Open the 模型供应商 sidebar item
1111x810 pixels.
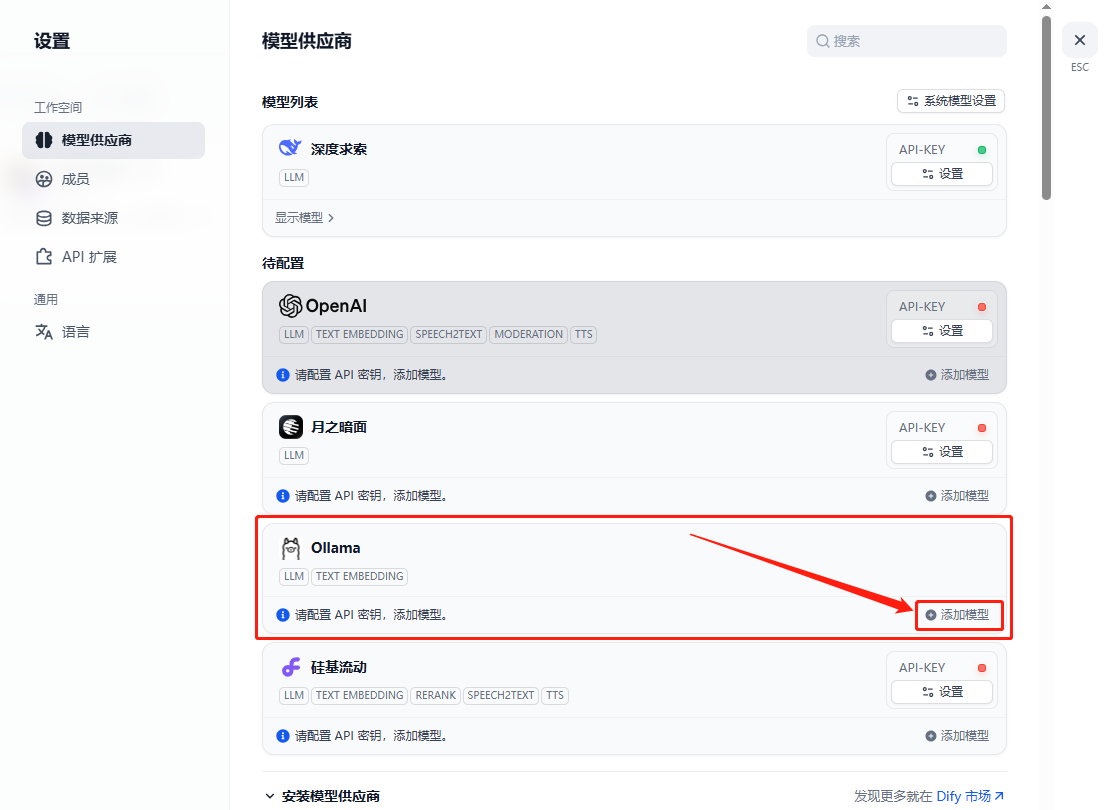[113, 140]
